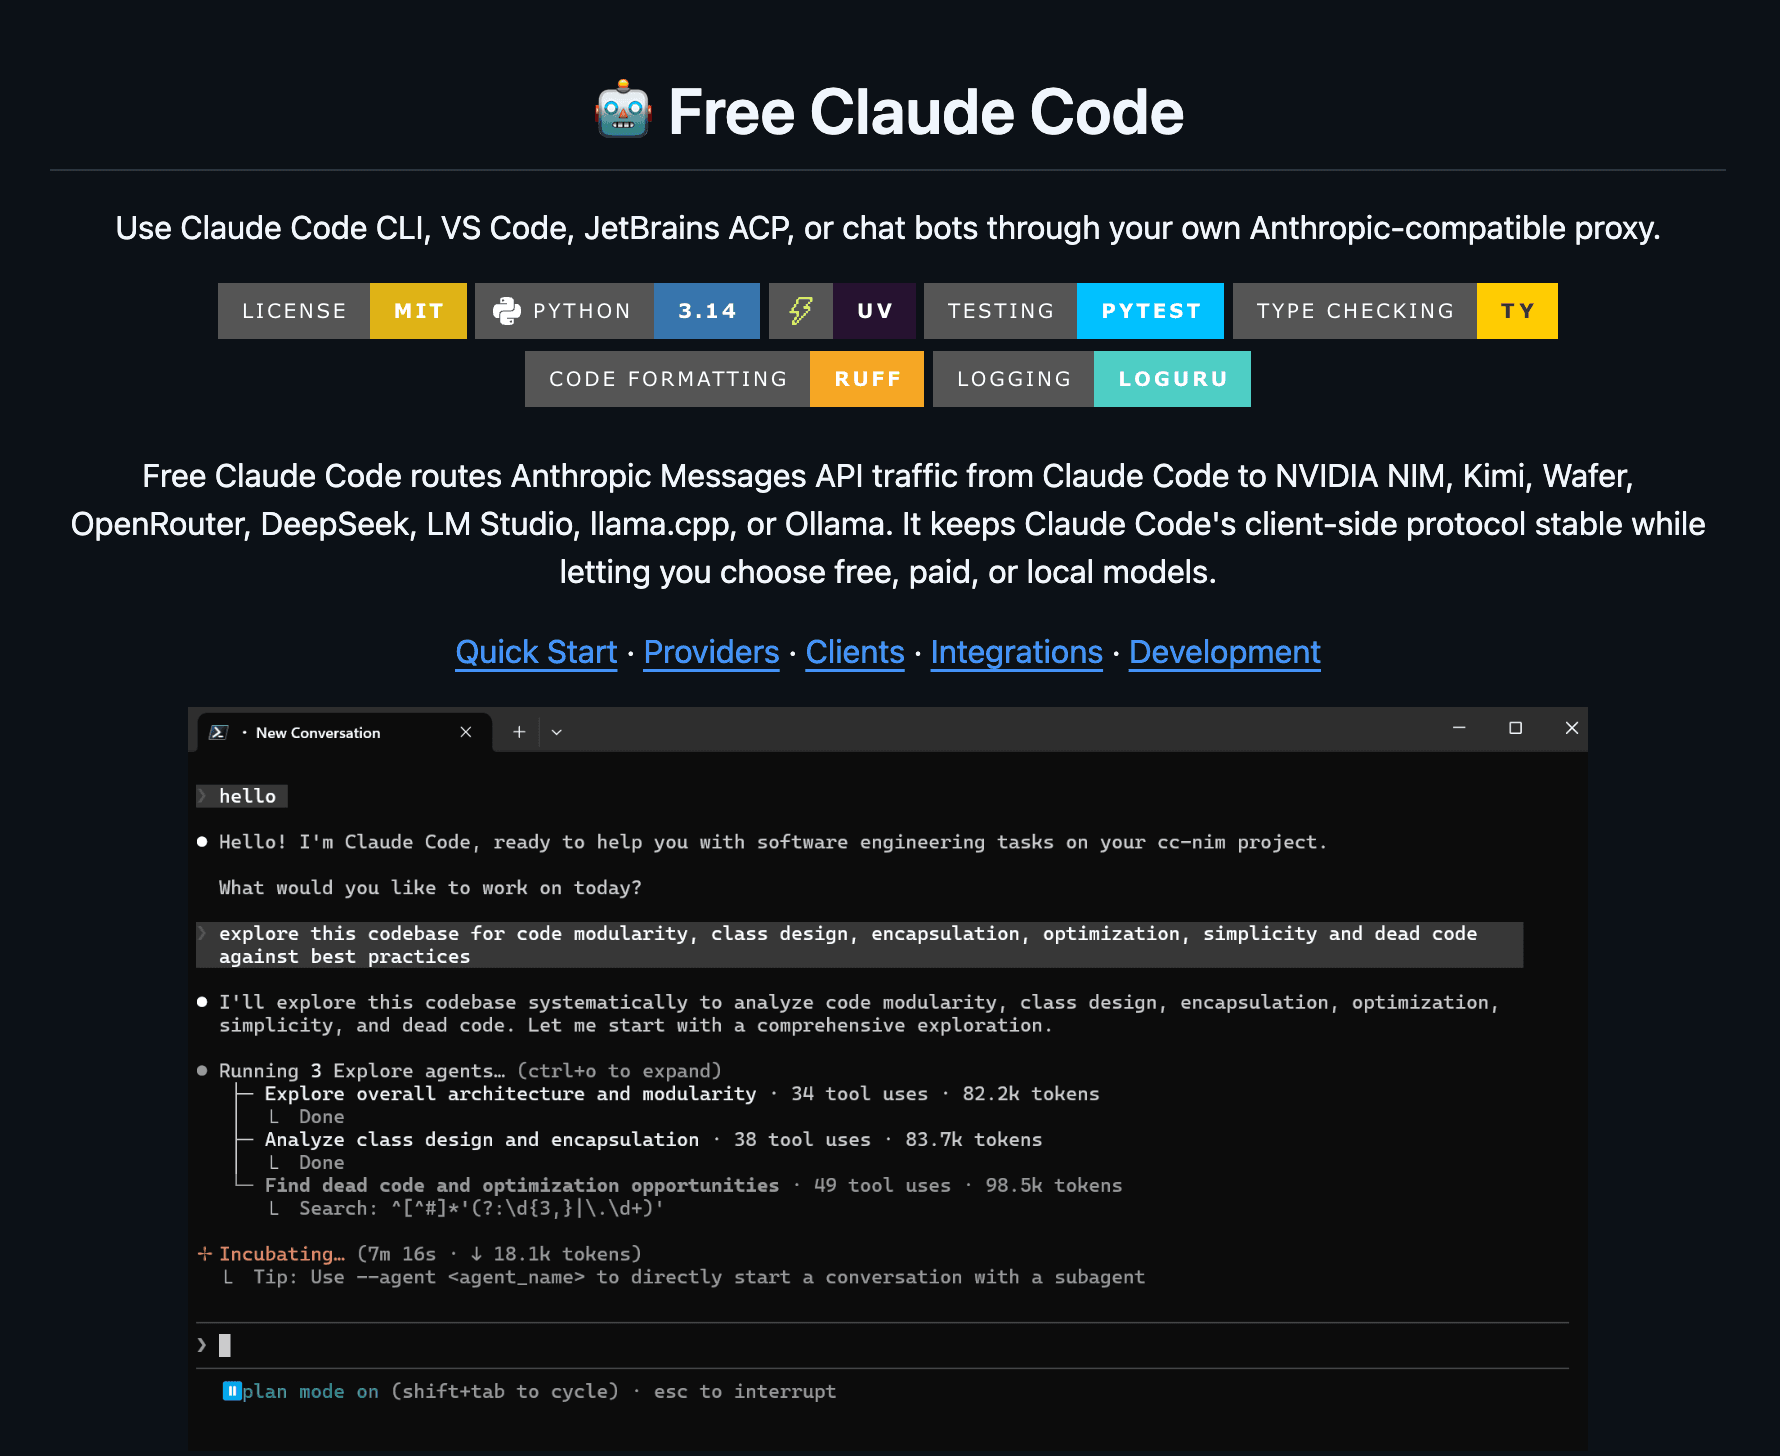Open the Development link
The height and width of the screenshot is (1456, 1780).
(1225, 652)
